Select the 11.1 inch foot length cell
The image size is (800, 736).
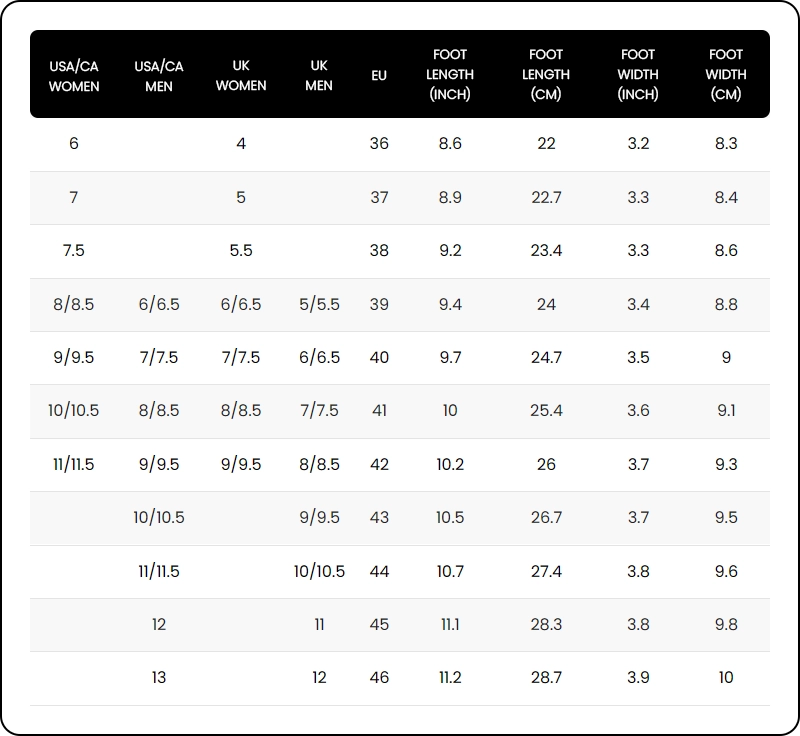coord(450,624)
